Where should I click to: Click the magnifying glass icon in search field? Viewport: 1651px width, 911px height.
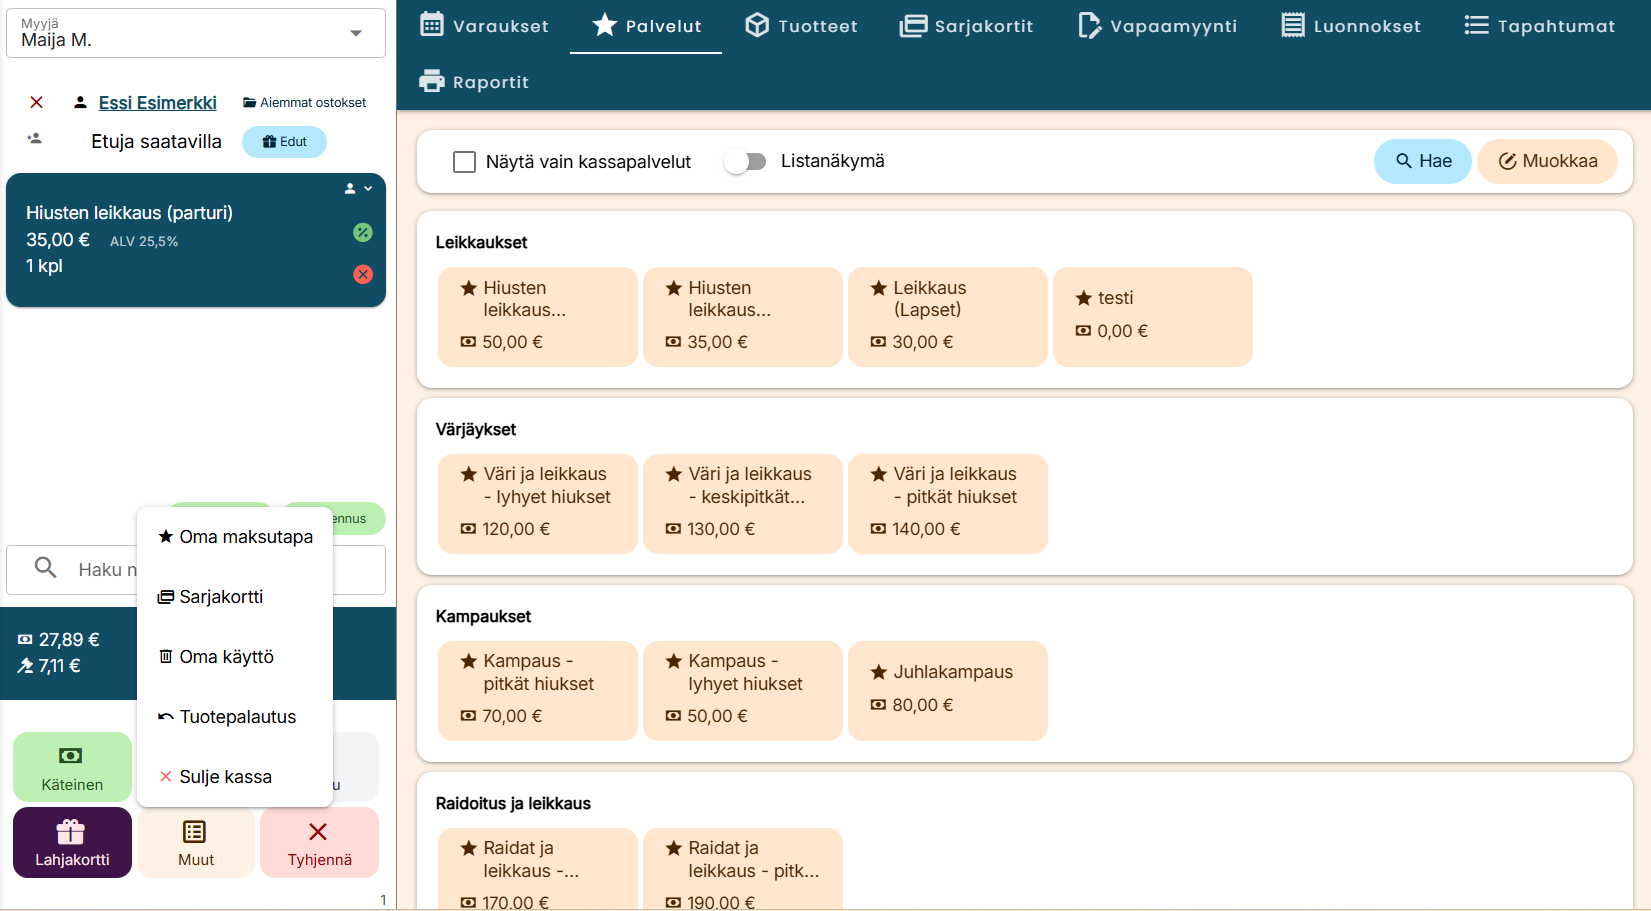[45, 568]
